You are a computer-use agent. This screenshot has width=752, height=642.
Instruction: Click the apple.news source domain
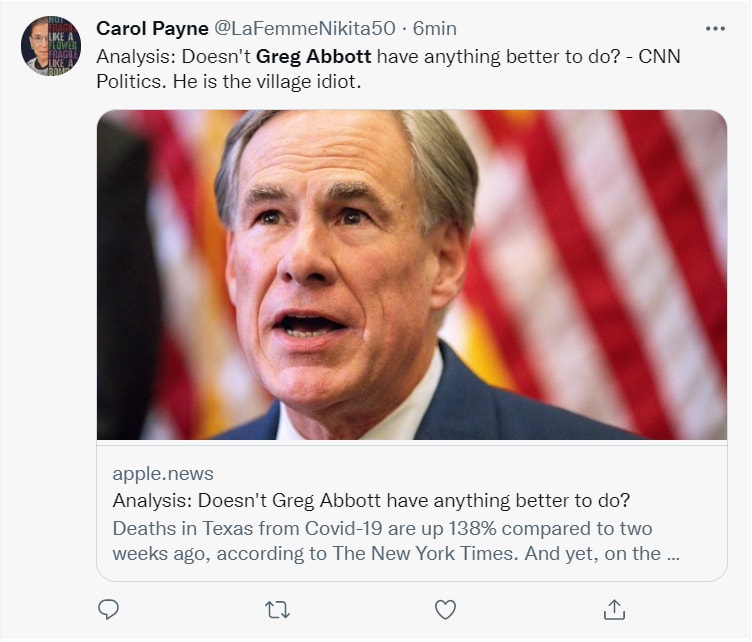click(x=163, y=473)
